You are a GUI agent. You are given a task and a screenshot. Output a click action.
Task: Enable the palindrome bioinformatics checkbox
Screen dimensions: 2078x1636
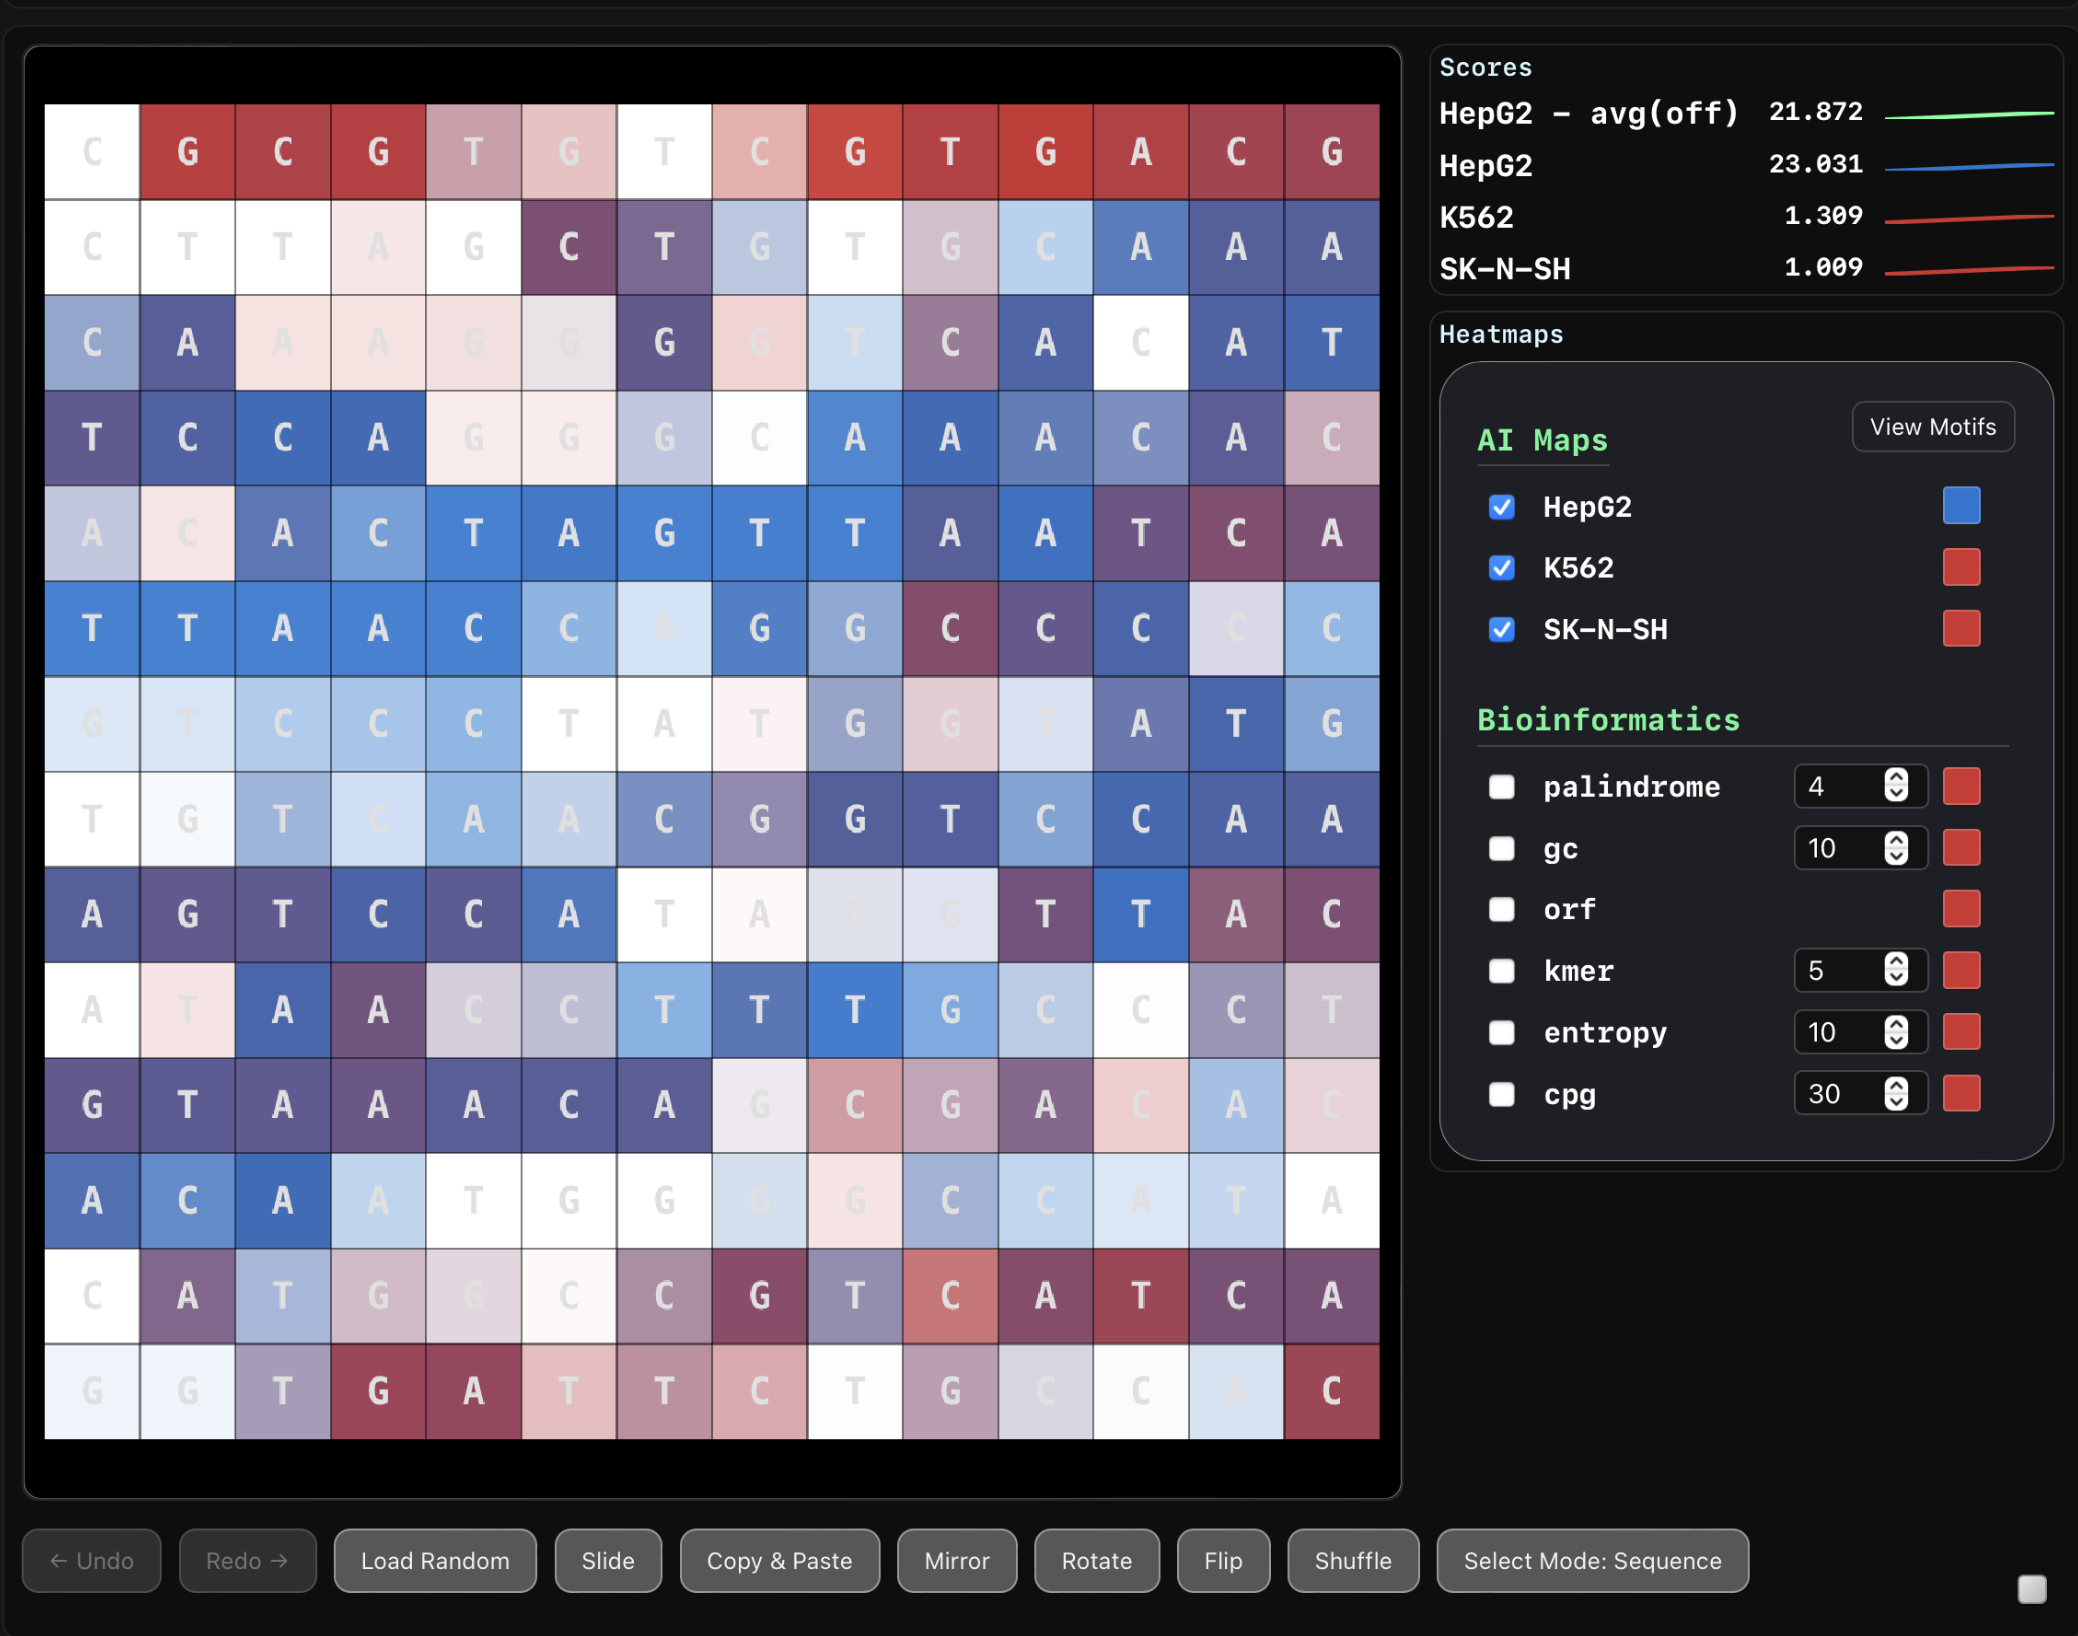click(1501, 787)
